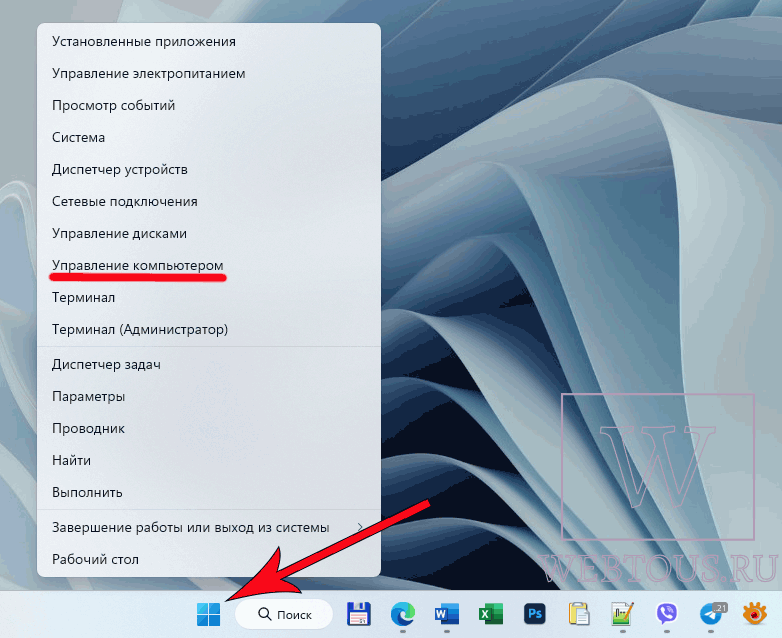Open Telegram with the unread badge
The image size is (782, 638).
tap(712, 614)
